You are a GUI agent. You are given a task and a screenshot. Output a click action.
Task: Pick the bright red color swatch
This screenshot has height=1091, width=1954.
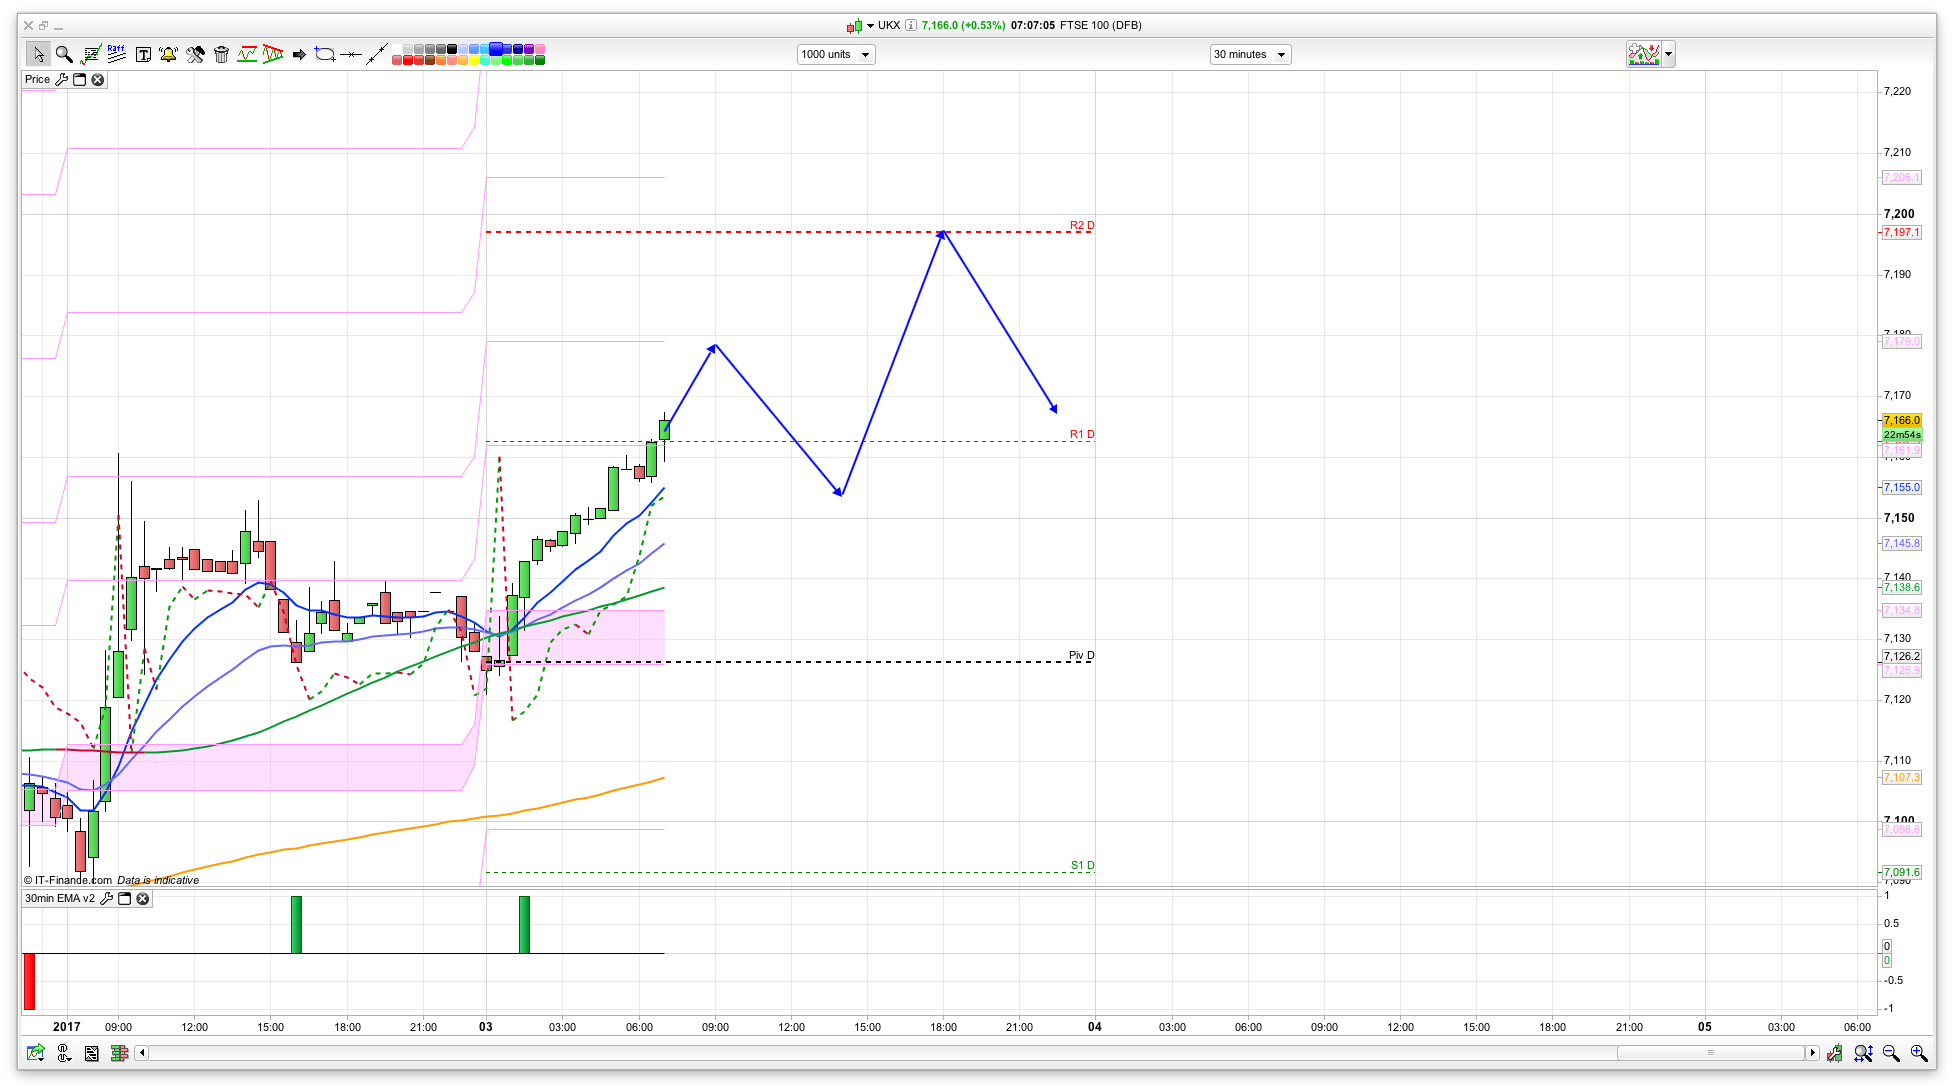pyautogui.click(x=408, y=61)
